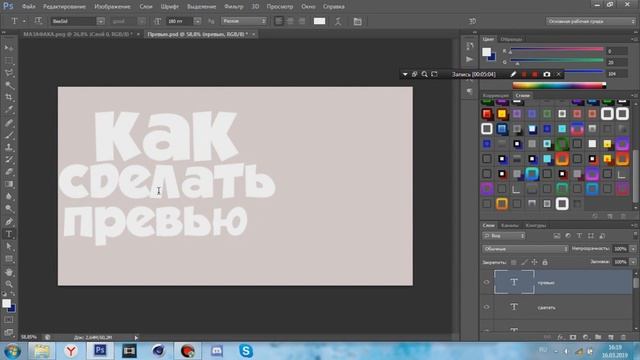Select the Zoom tool in toolbox
640x360 pixels.
pos(9,284)
